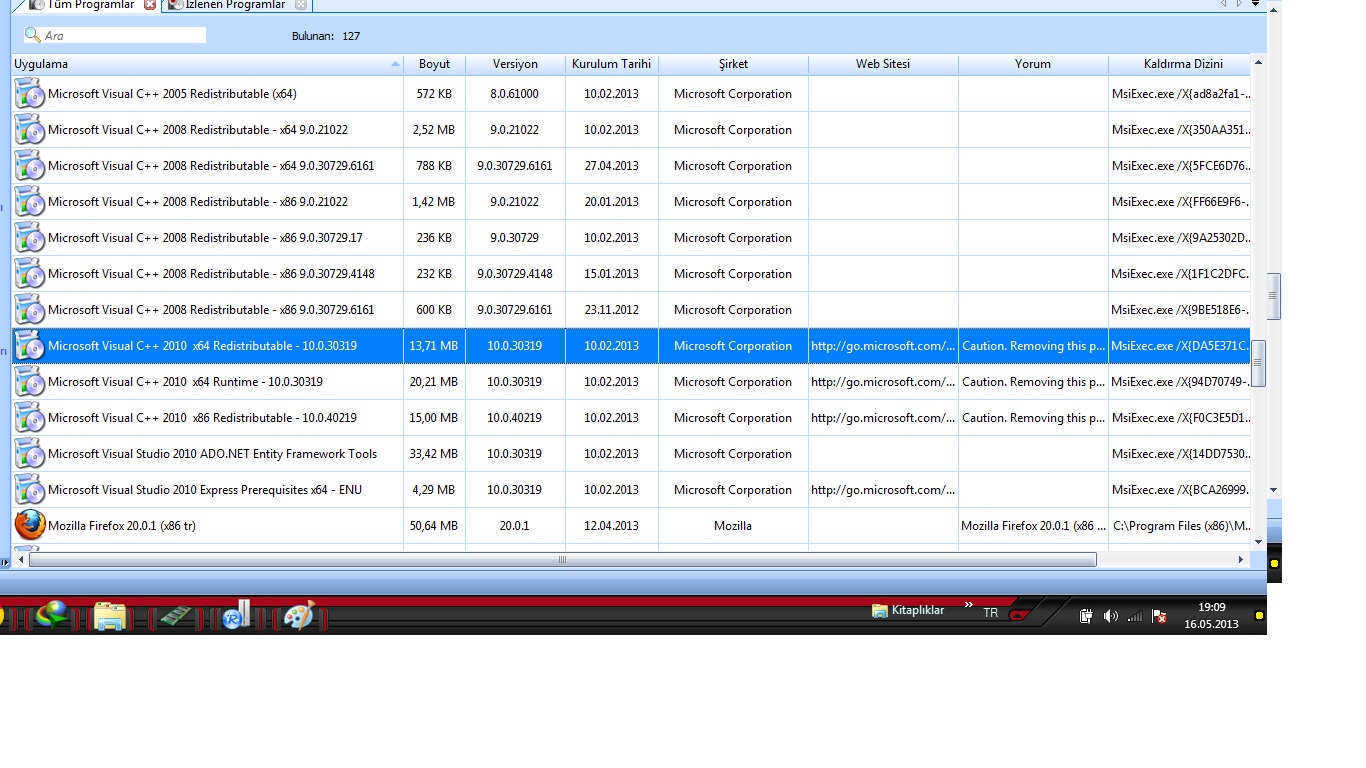Open Internet Download Manager from the taskbar
Image resolution: width=1366 pixels, height=768 pixels.
51,615
